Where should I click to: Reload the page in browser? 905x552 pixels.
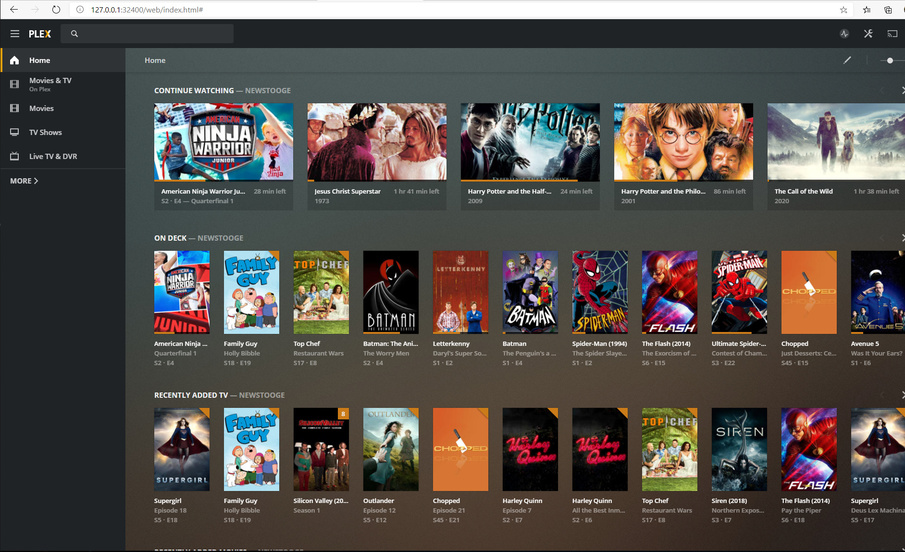(x=55, y=9)
